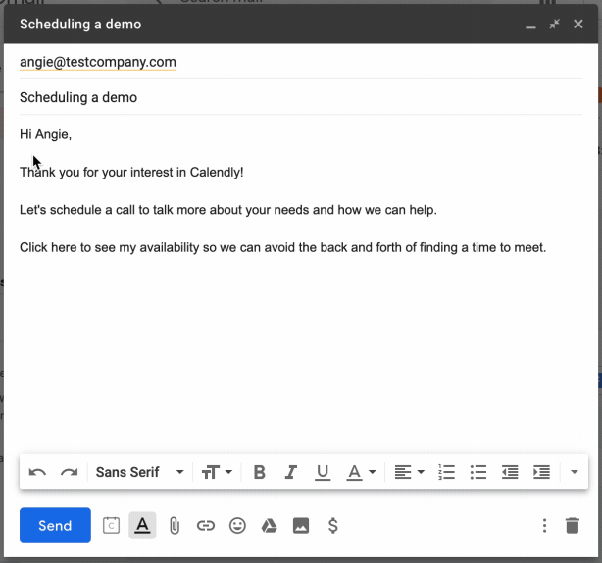Redo the last edit
Image resolution: width=602 pixels, height=563 pixels.
tap(69, 472)
